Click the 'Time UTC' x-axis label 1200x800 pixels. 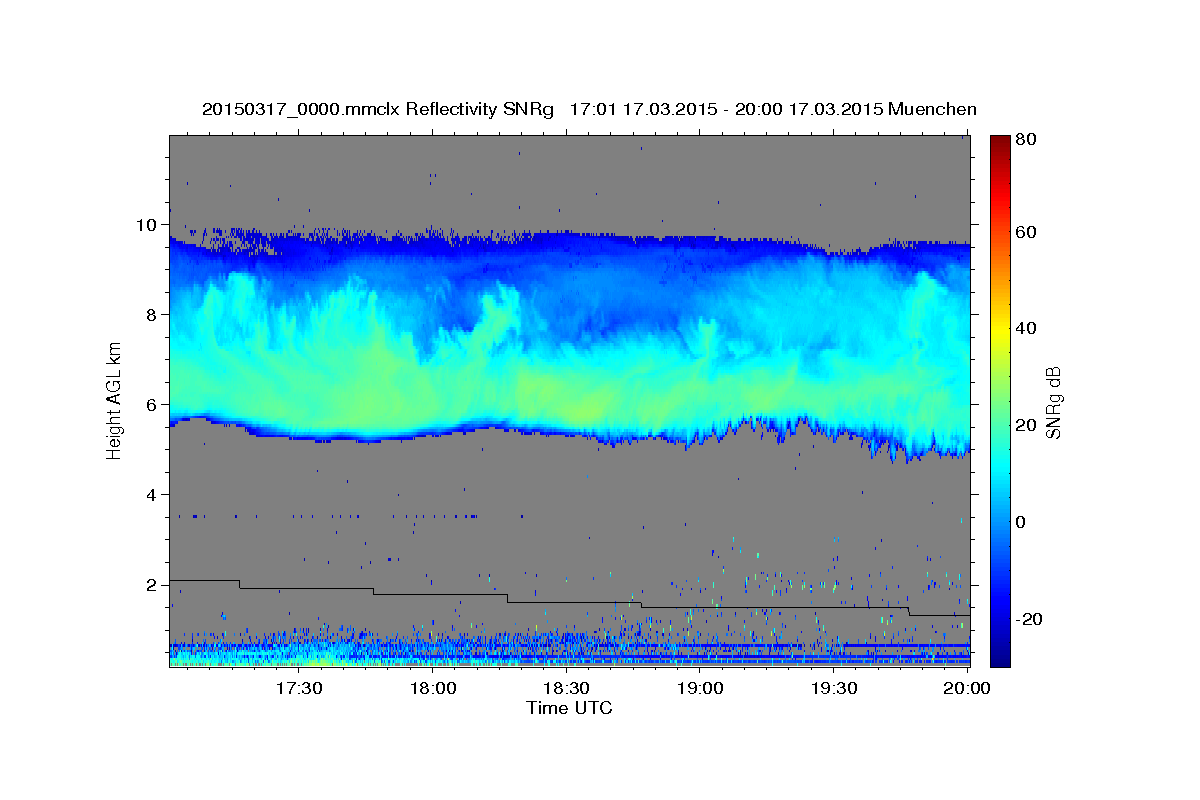coord(569,708)
